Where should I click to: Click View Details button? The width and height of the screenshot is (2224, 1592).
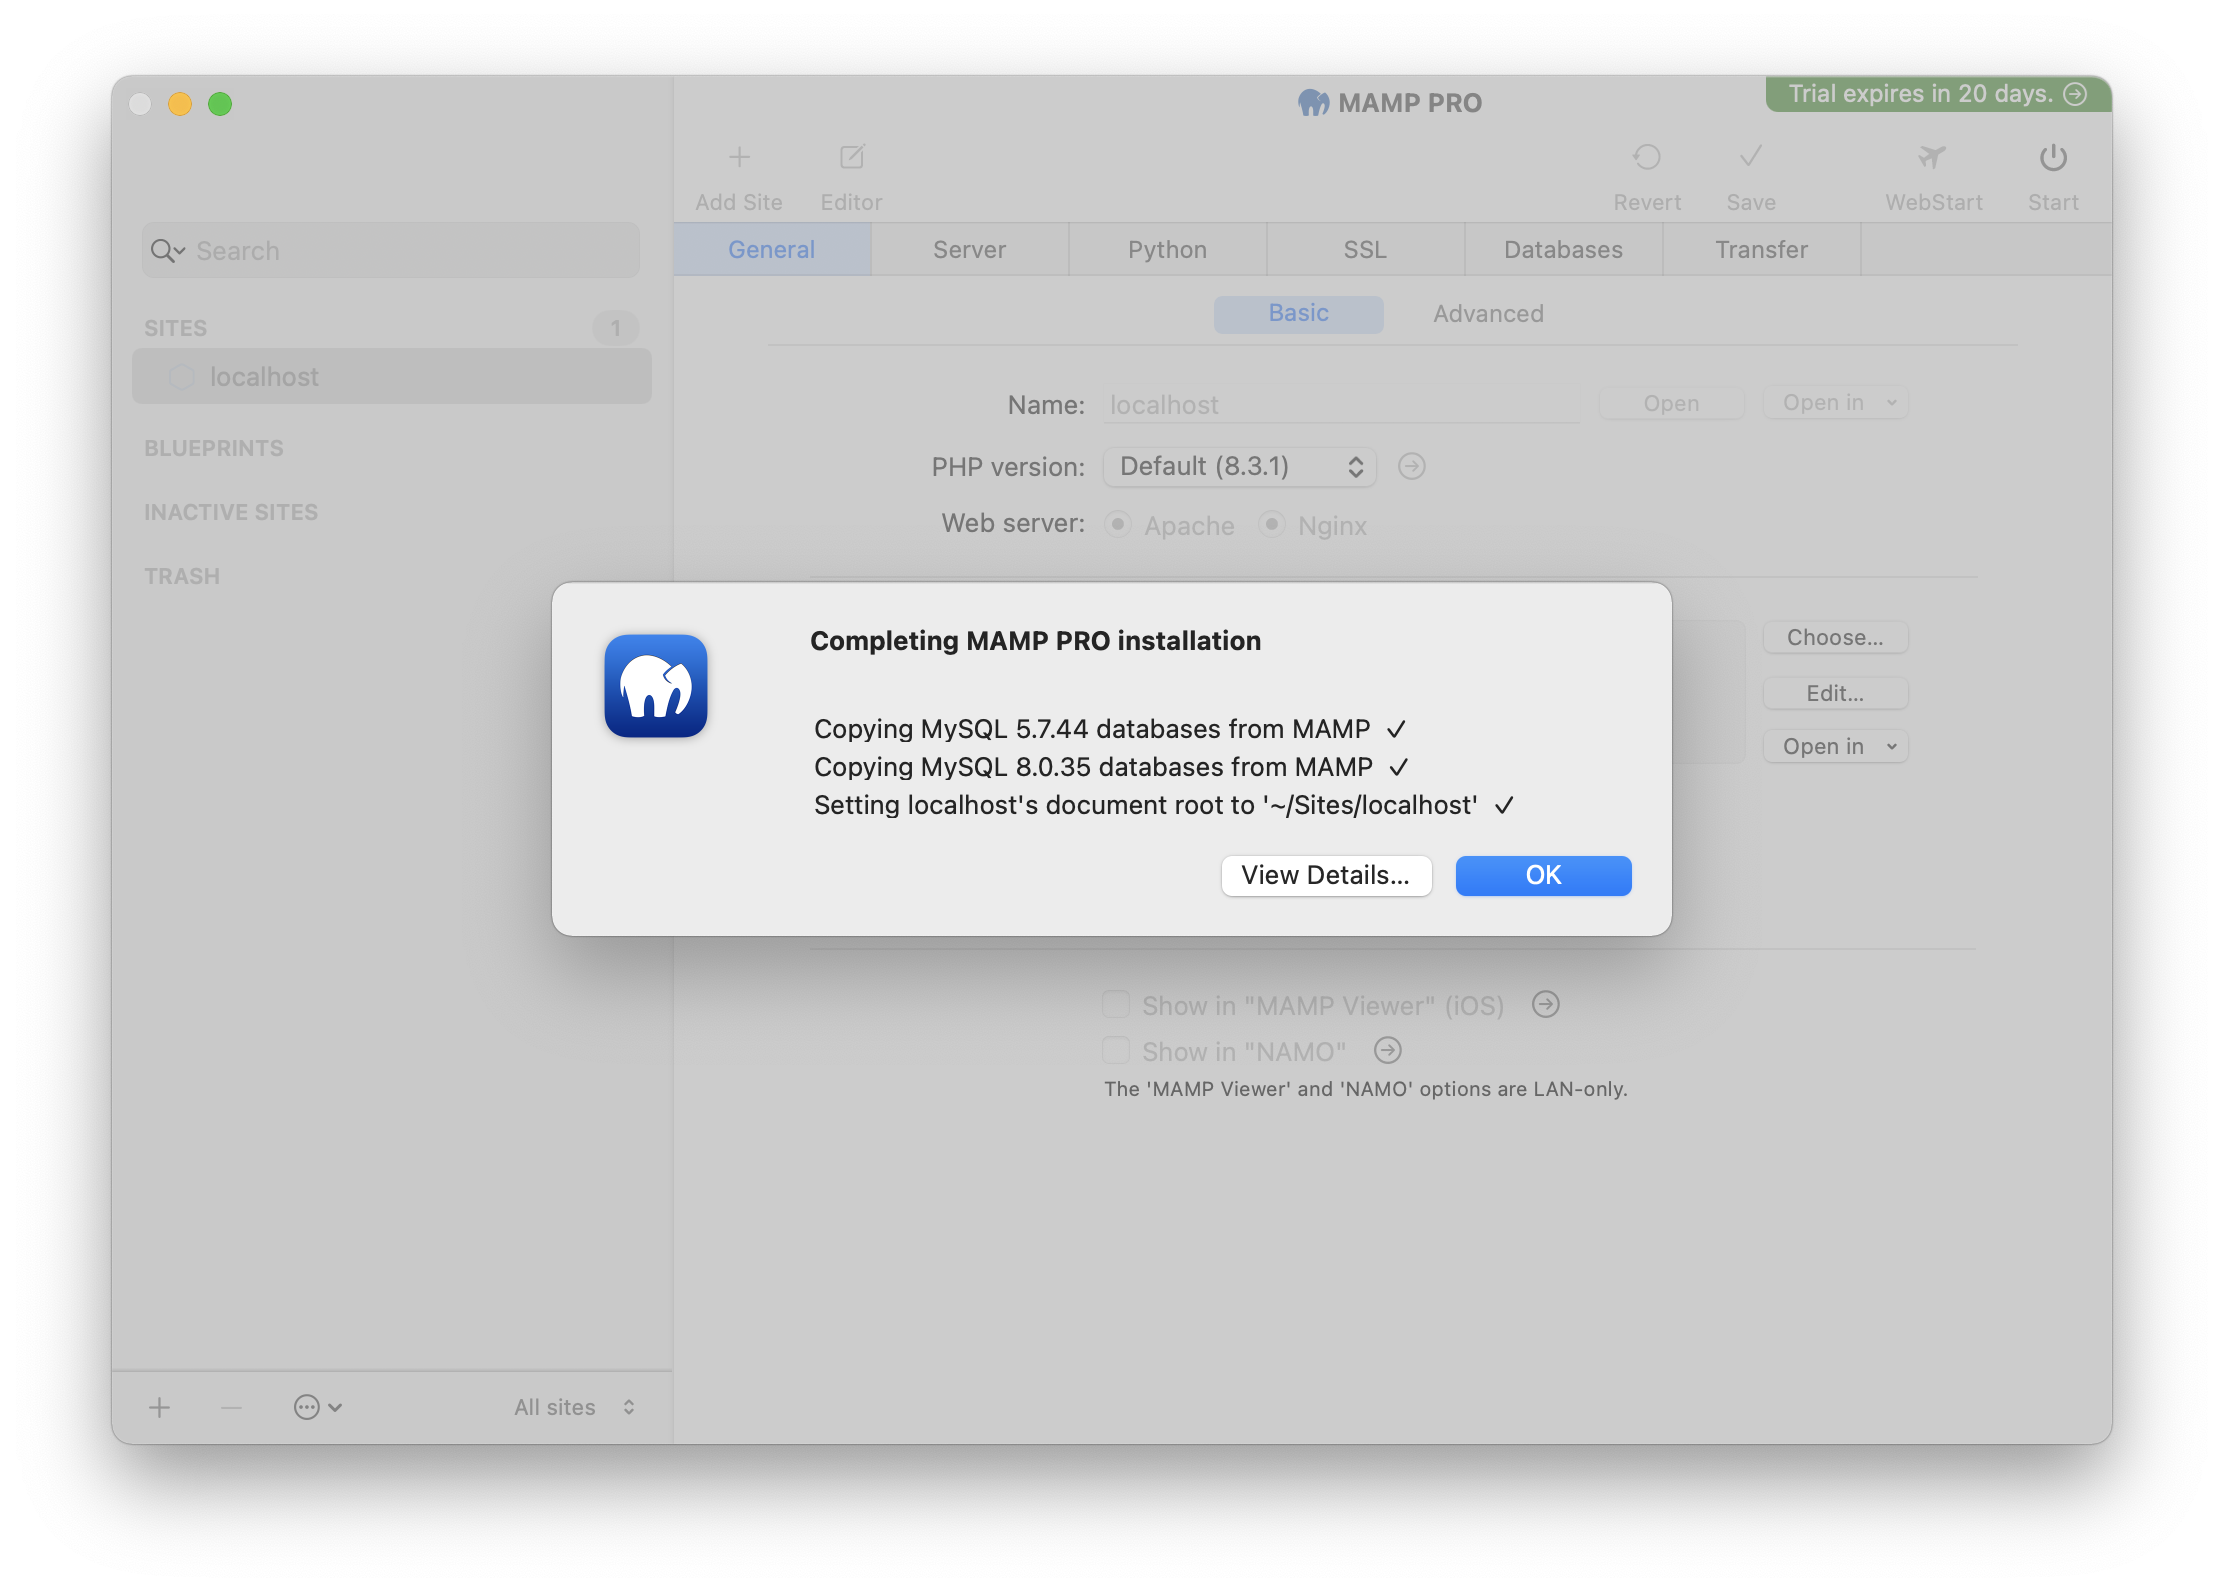tap(1326, 875)
